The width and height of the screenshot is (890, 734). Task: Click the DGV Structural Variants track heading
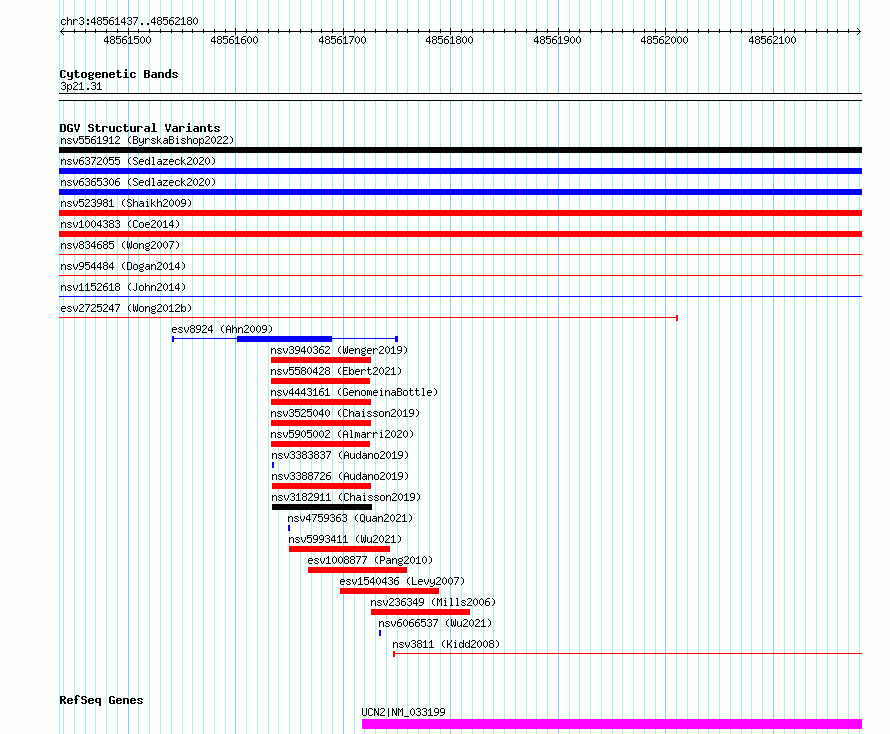(140, 128)
